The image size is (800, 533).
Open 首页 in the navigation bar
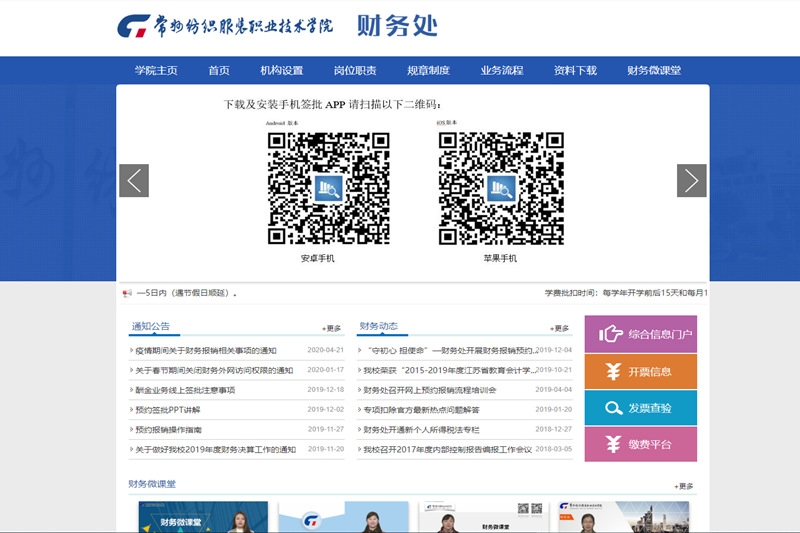[x=219, y=70]
